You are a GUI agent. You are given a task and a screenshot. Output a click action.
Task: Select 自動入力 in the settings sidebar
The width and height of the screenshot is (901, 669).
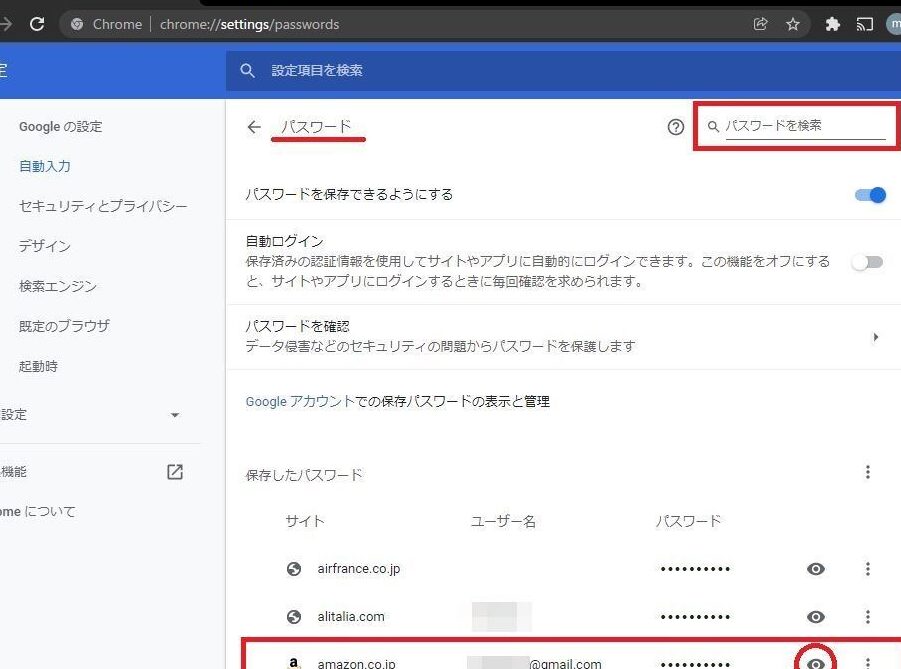[x=45, y=166]
